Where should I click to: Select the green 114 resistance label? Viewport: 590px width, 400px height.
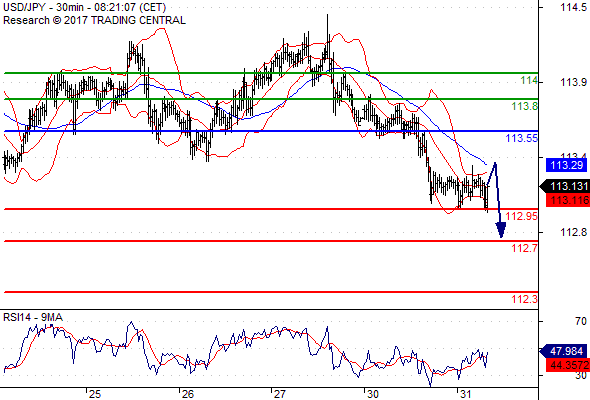(529, 81)
